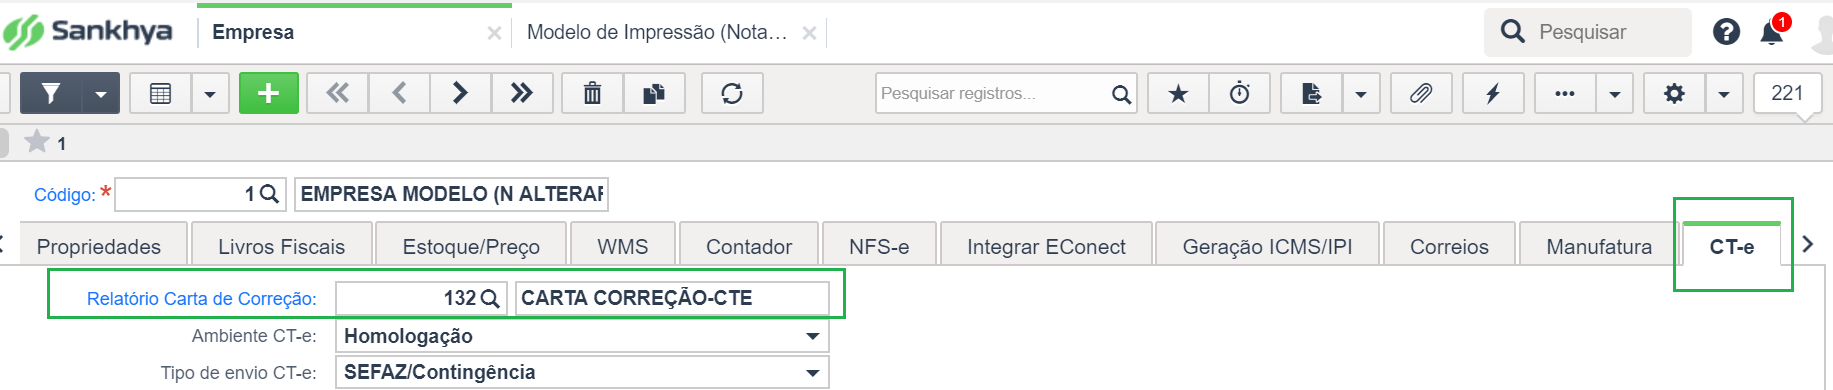Open notifications bell icon

tap(1771, 32)
